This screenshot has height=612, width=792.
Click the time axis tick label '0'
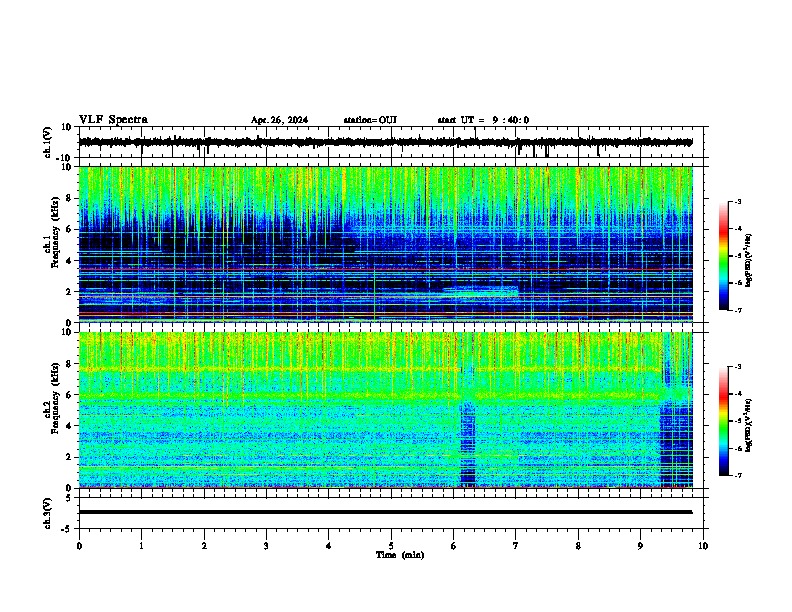[79, 546]
